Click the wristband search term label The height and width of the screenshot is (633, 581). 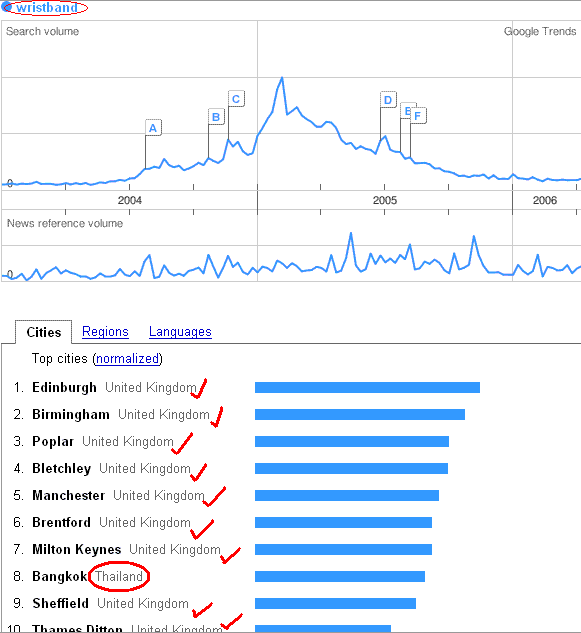coord(47,7)
